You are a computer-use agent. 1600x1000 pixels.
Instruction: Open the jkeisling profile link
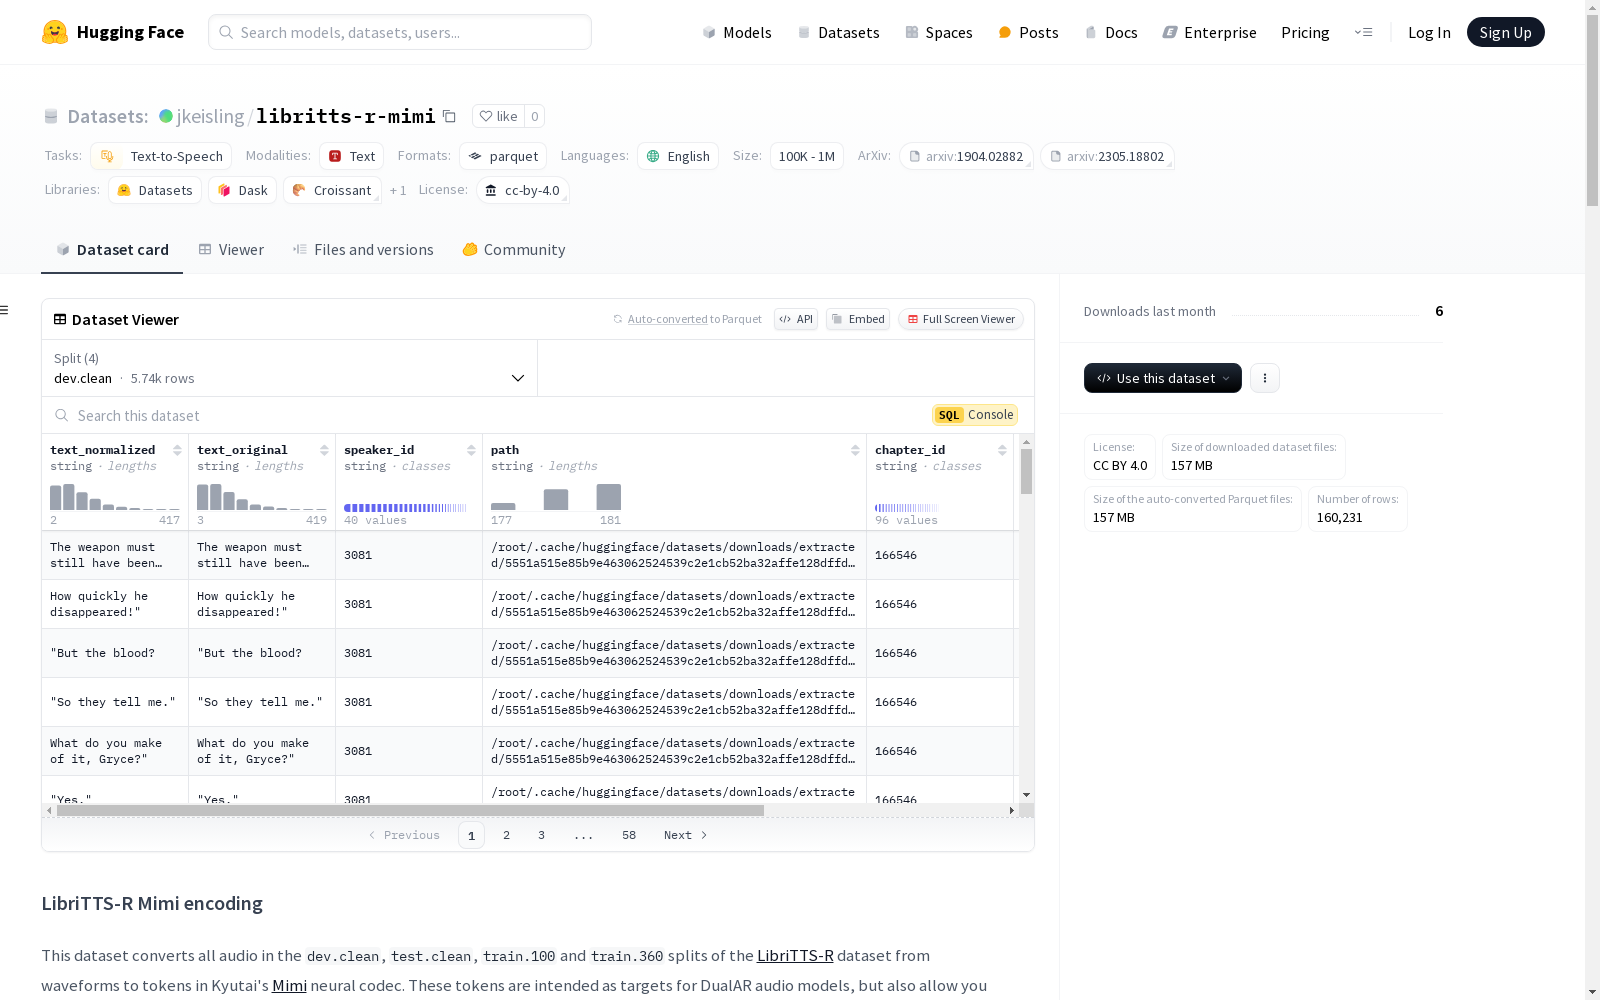pos(210,116)
